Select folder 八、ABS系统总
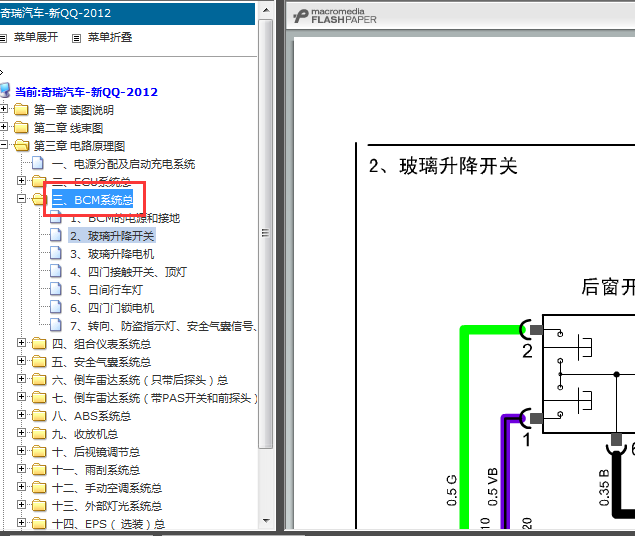This screenshot has width=635, height=536. click(x=91, y=416)
